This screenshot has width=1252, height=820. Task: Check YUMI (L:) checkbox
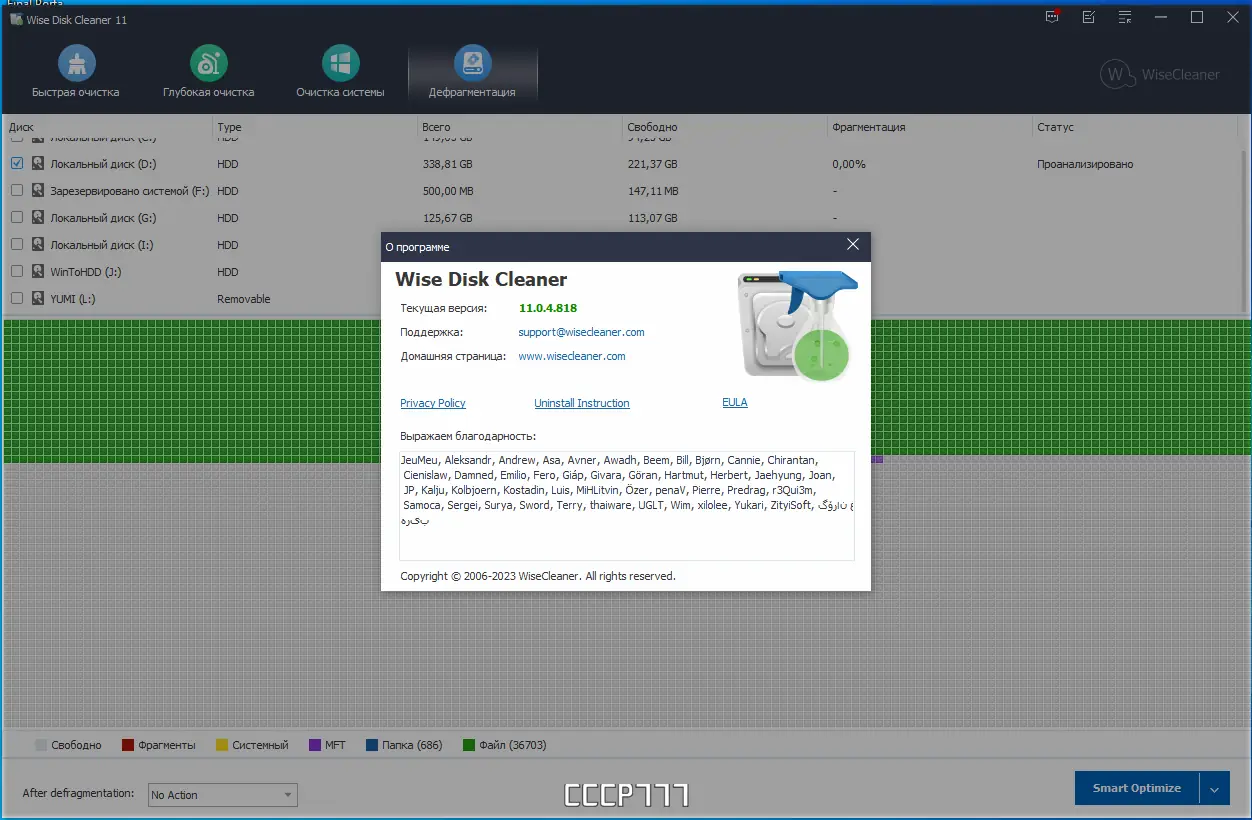click(17, 298)
